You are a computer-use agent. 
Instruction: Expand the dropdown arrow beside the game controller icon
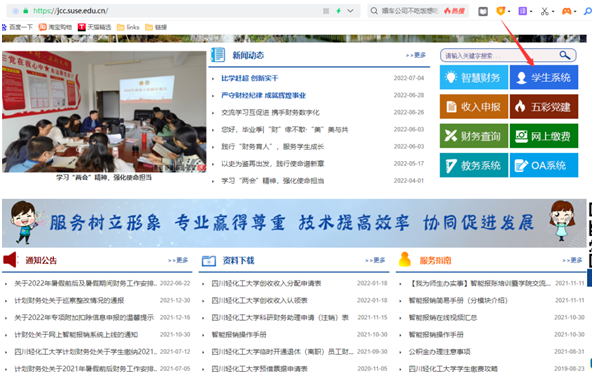tap(575, 11)
